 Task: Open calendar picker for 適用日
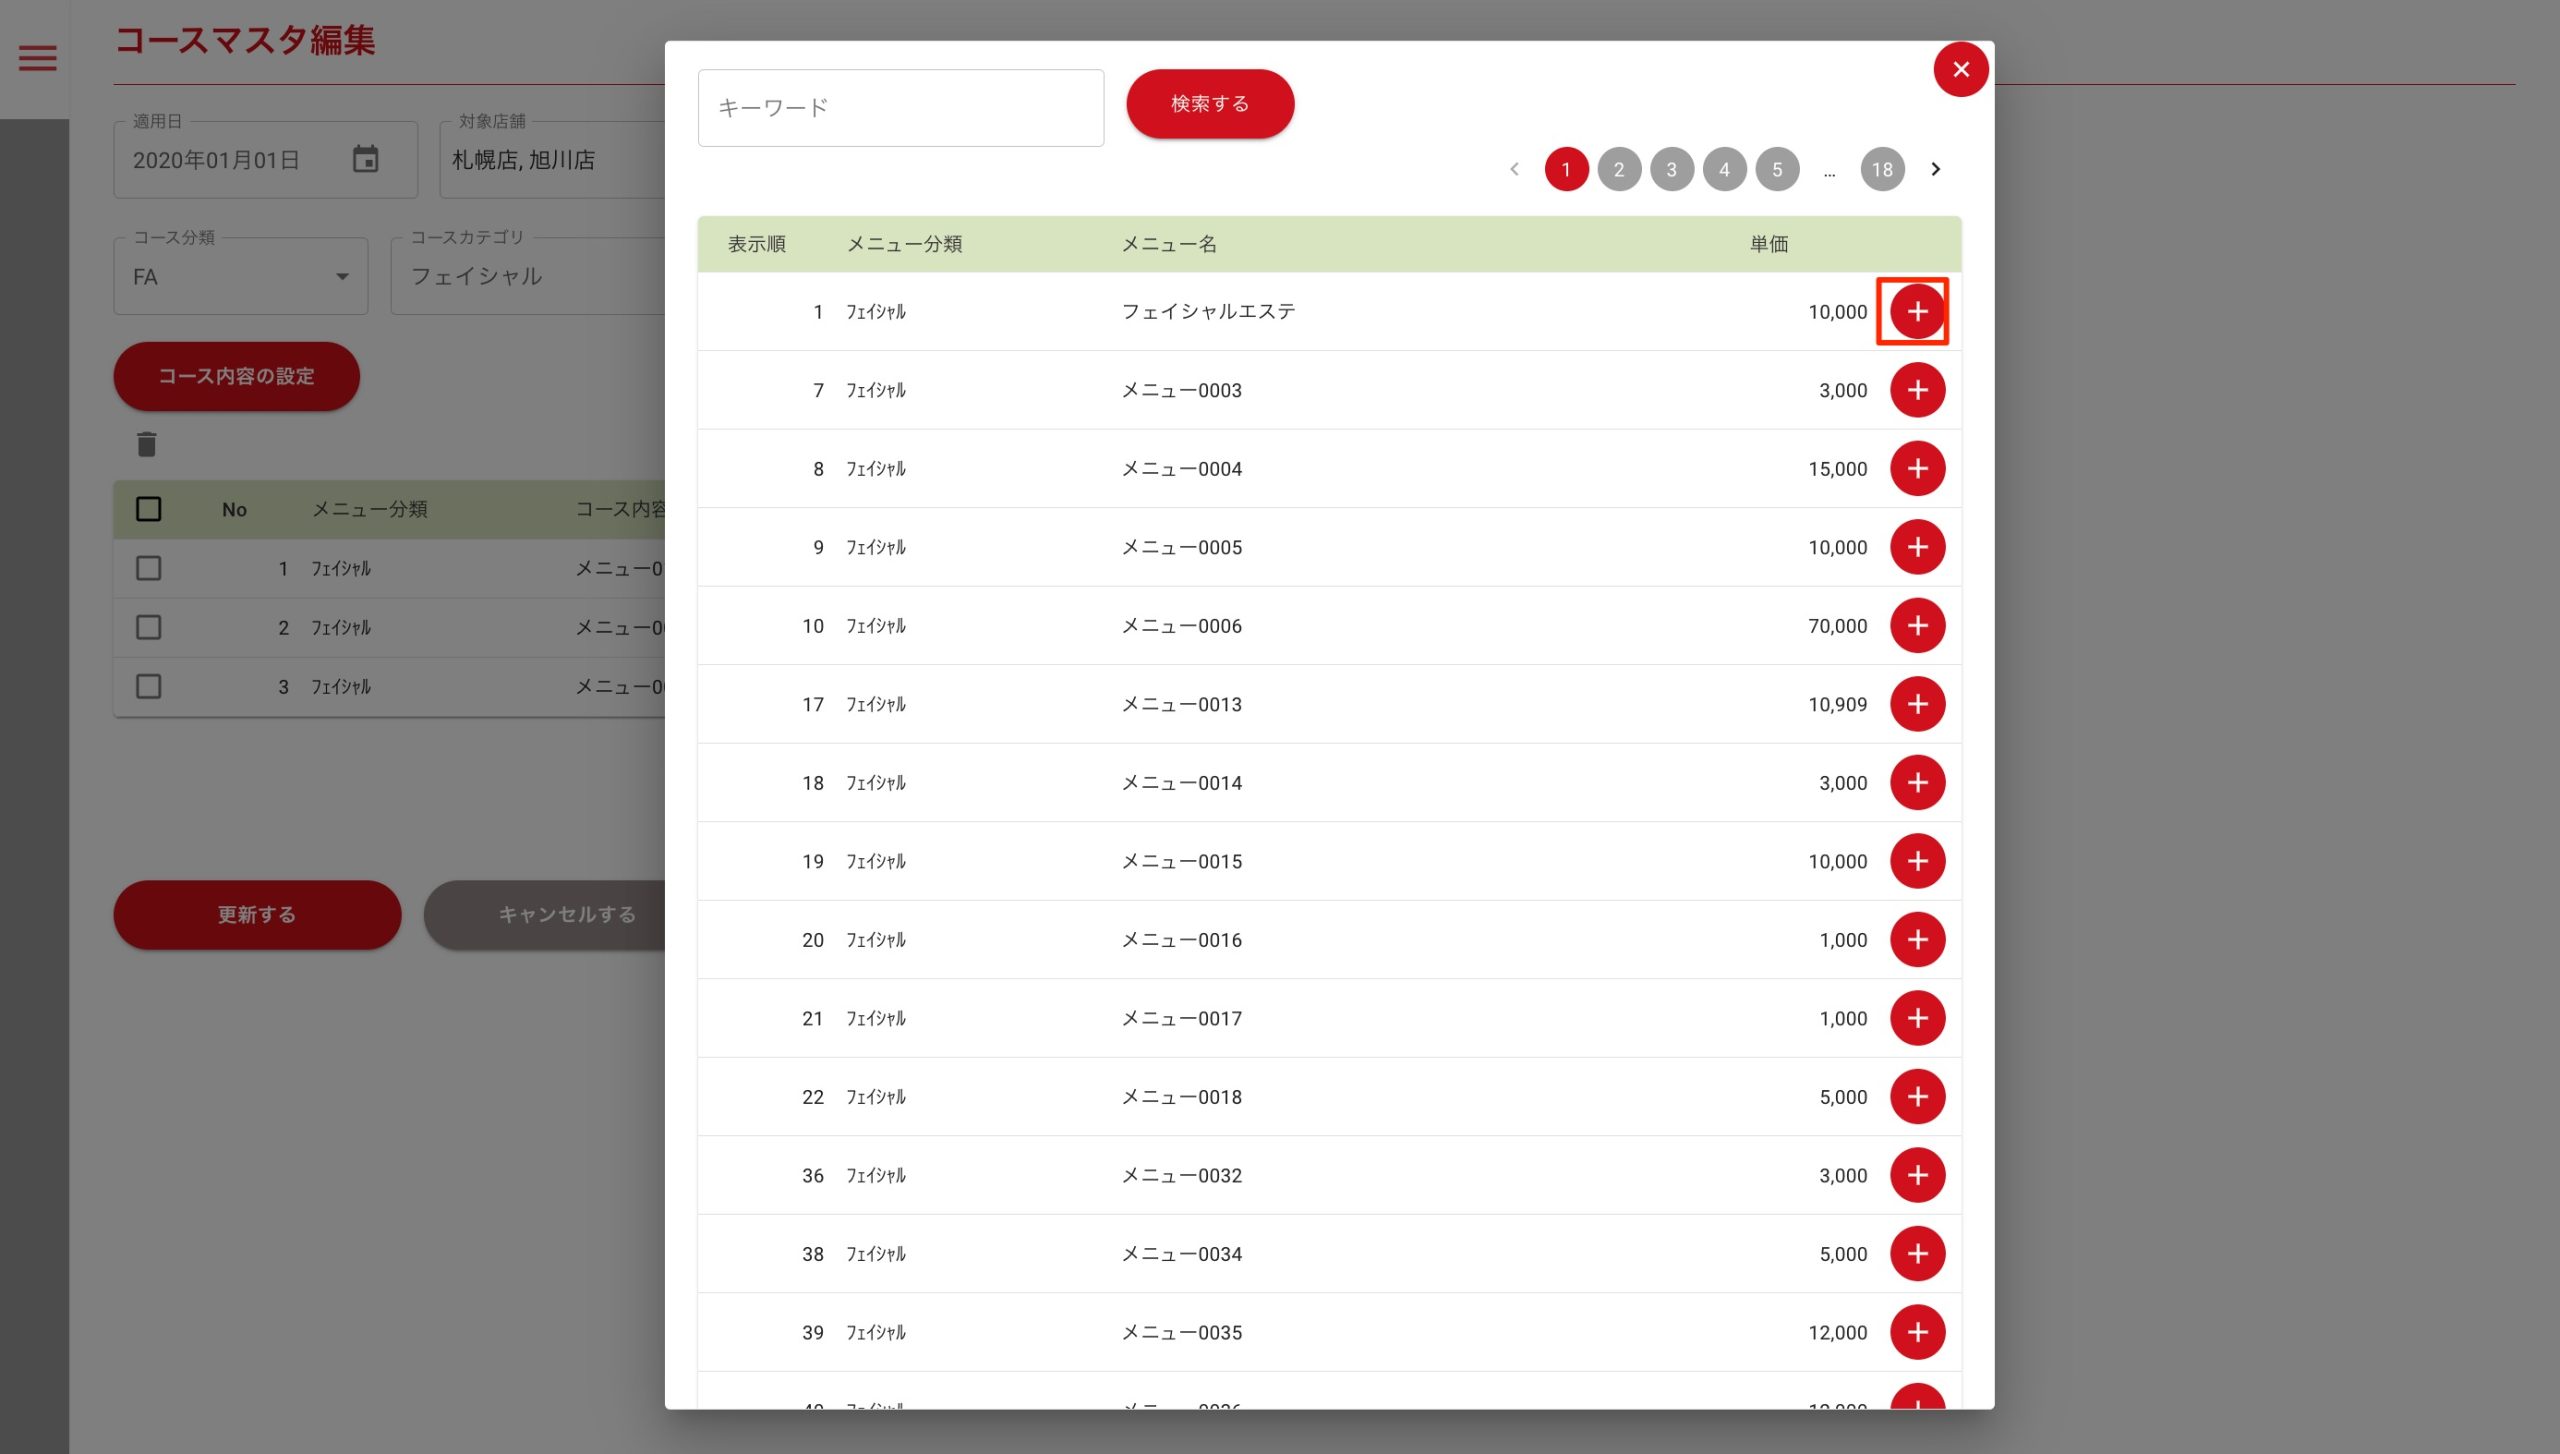tap(365, 159)
